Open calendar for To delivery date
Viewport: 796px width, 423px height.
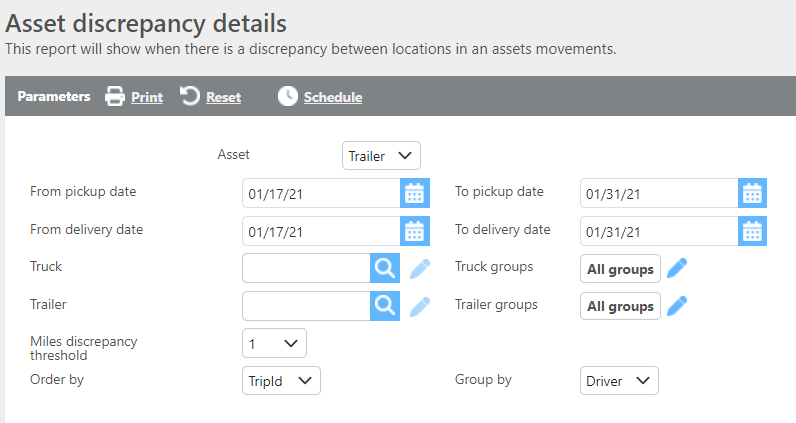[752, 231]
